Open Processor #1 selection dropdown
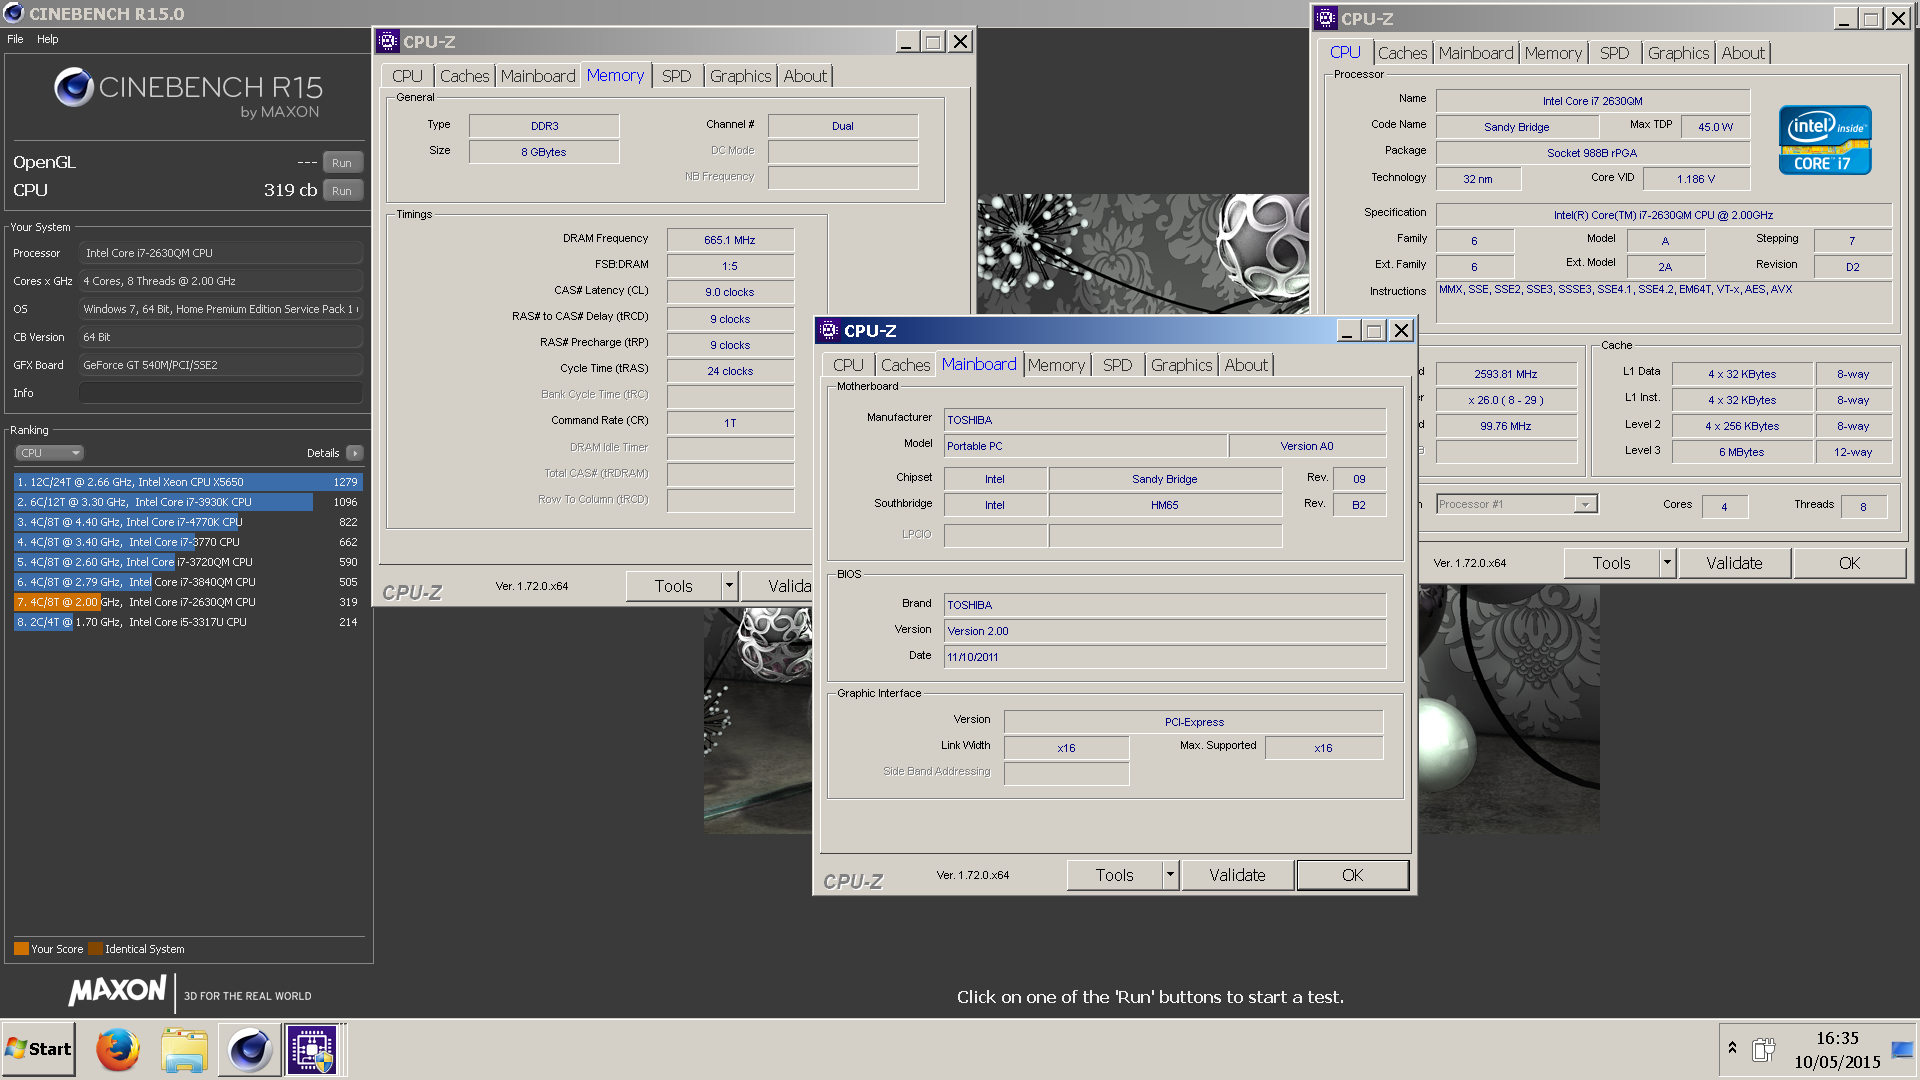Viewport: 1920px width, 1080px height. click(1516, 504)
